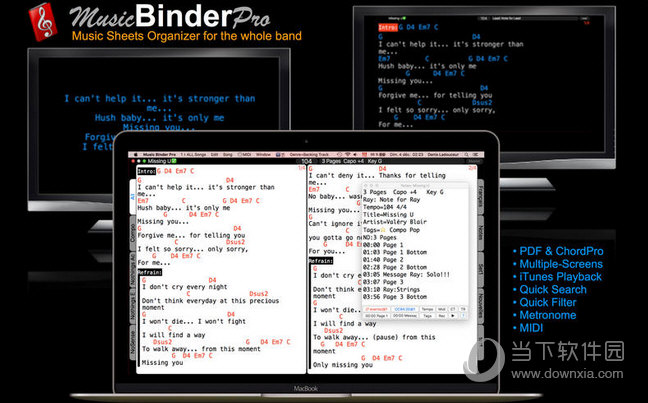The image size is (648, 403).
Task: Click the 'iTunes Playback' feature text
Action: pos(560,277)
